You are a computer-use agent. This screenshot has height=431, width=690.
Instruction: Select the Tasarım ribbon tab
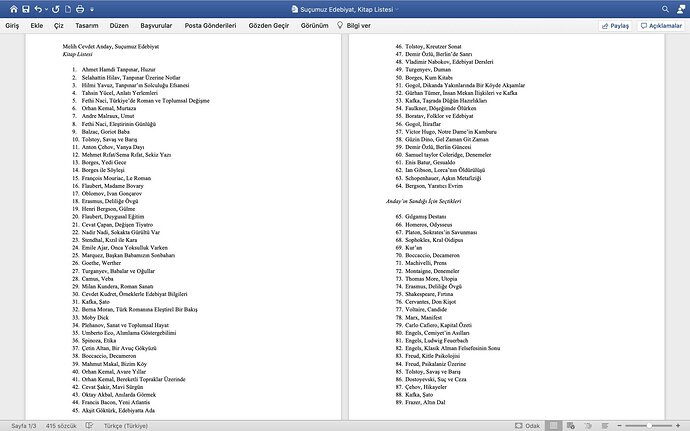pos(87,26)
